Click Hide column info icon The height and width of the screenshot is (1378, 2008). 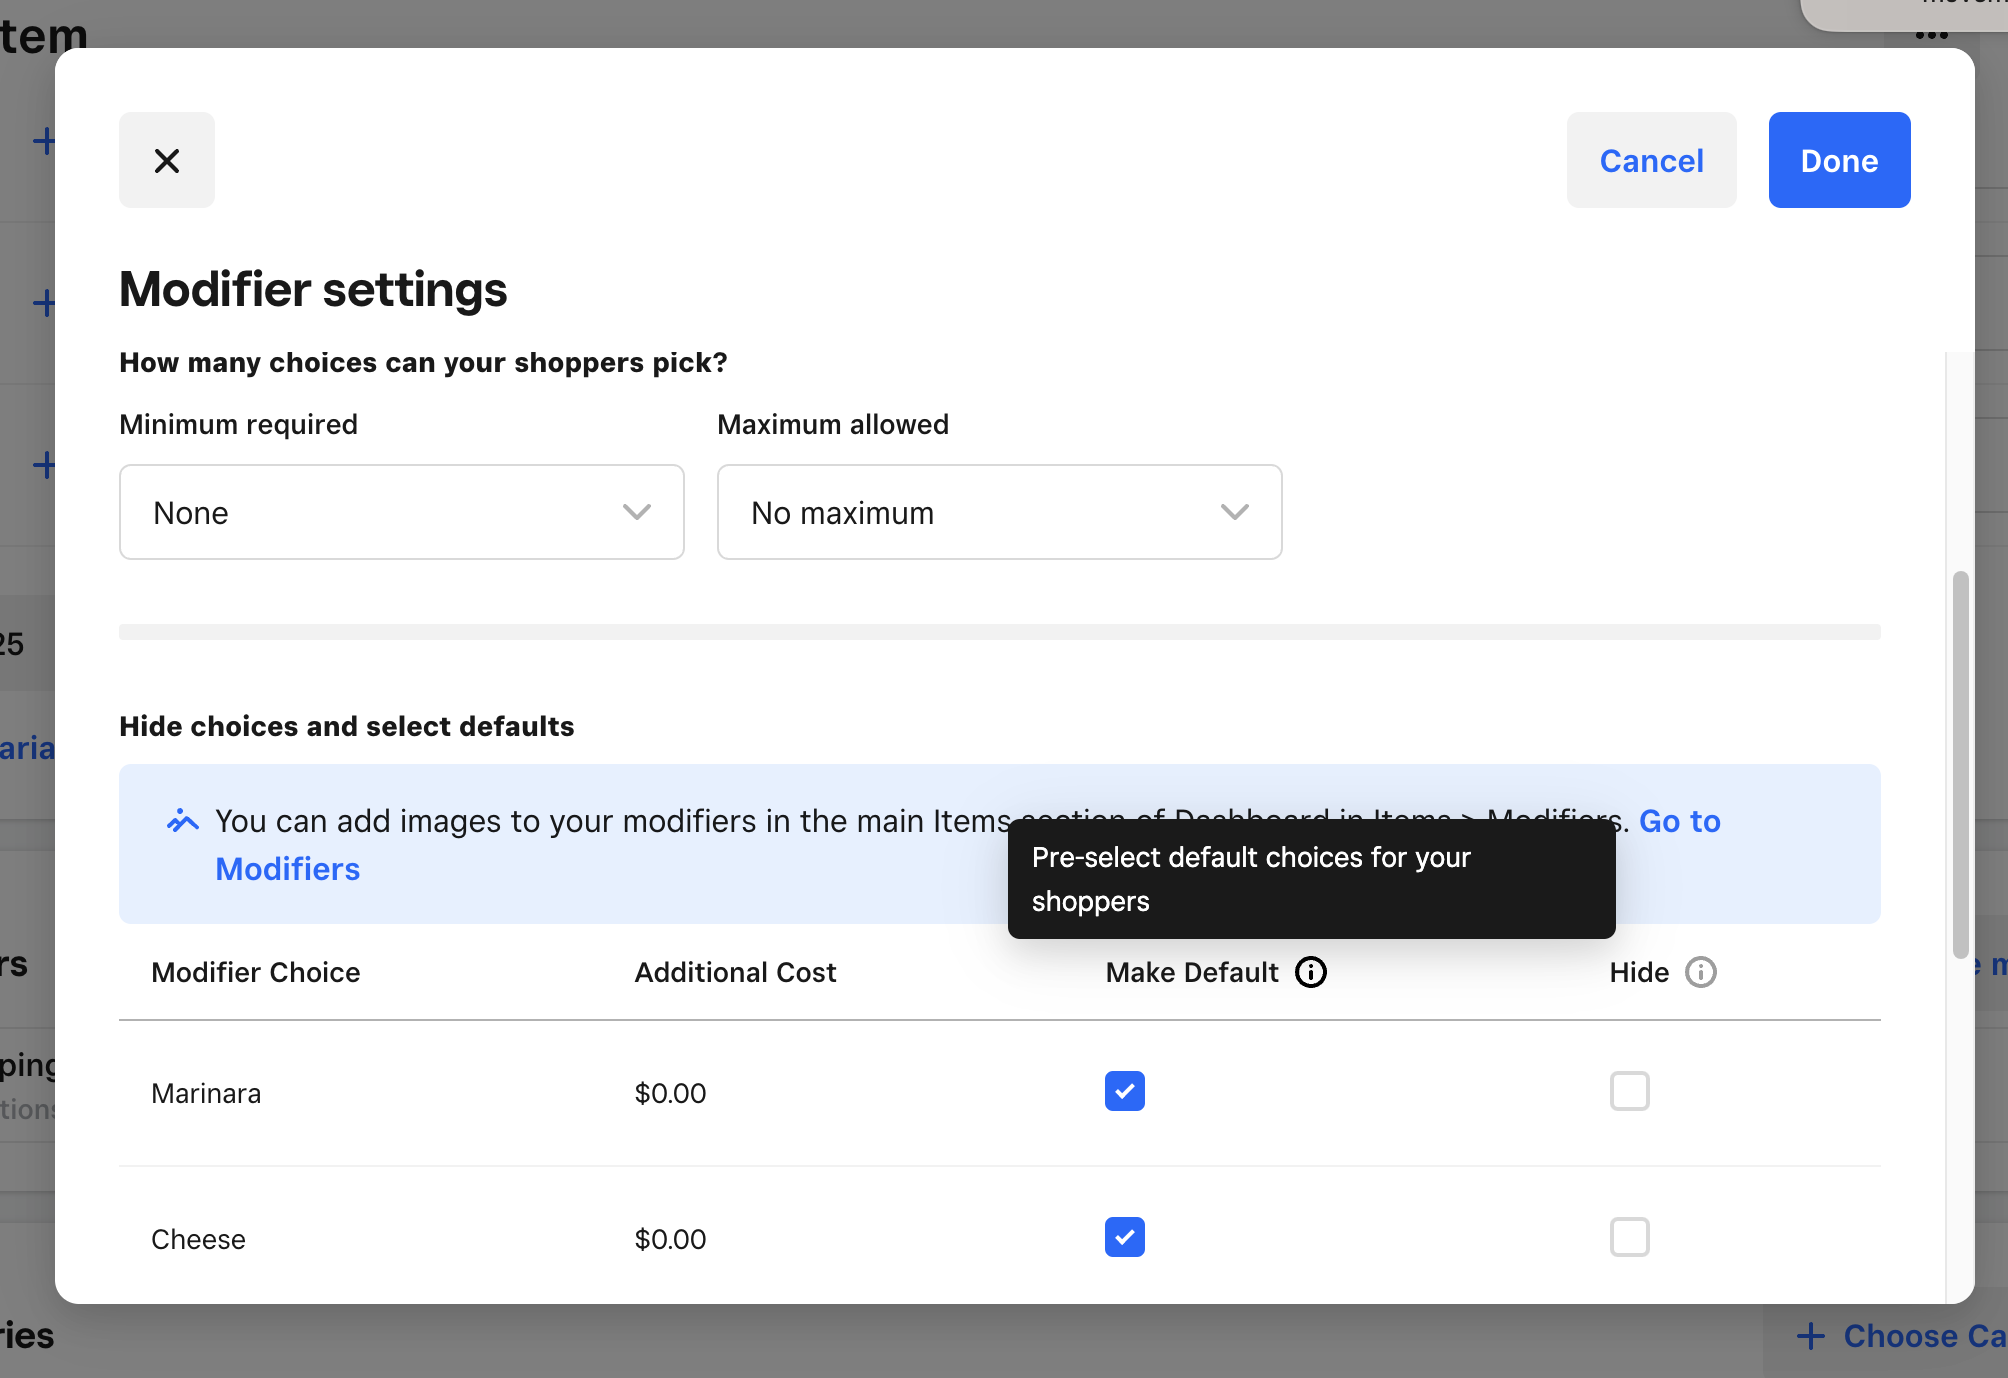[1700, 972]
